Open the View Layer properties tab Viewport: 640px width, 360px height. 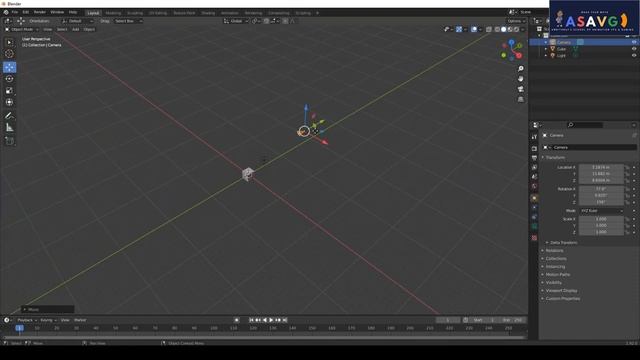pos(534,167)
